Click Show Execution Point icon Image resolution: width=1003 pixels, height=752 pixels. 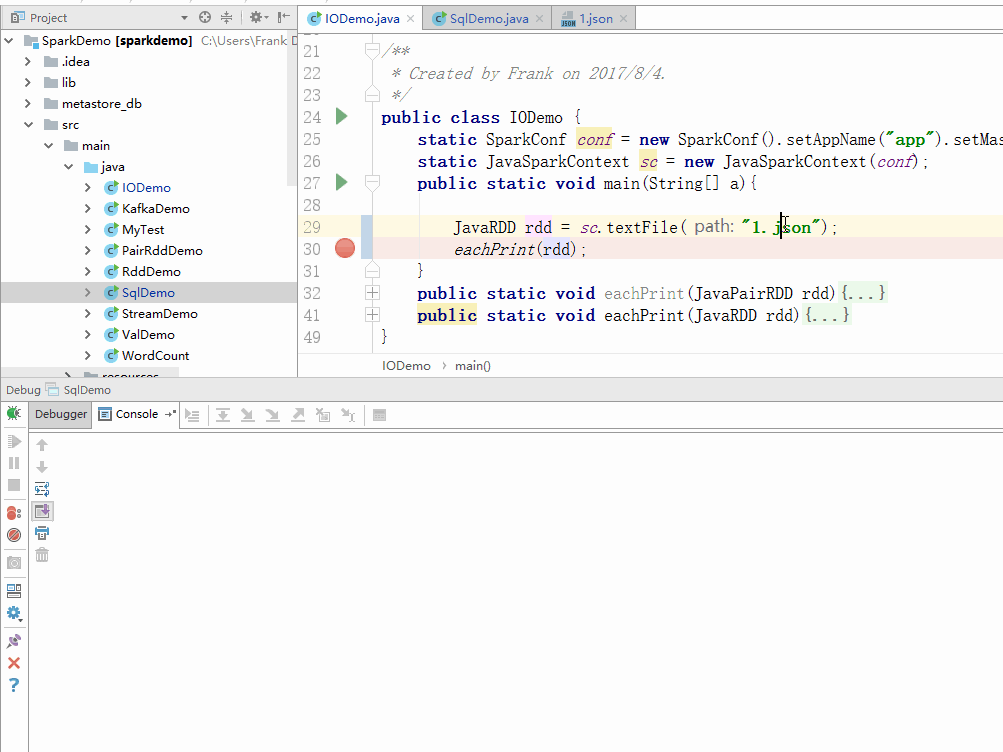[x=193, y=416]
